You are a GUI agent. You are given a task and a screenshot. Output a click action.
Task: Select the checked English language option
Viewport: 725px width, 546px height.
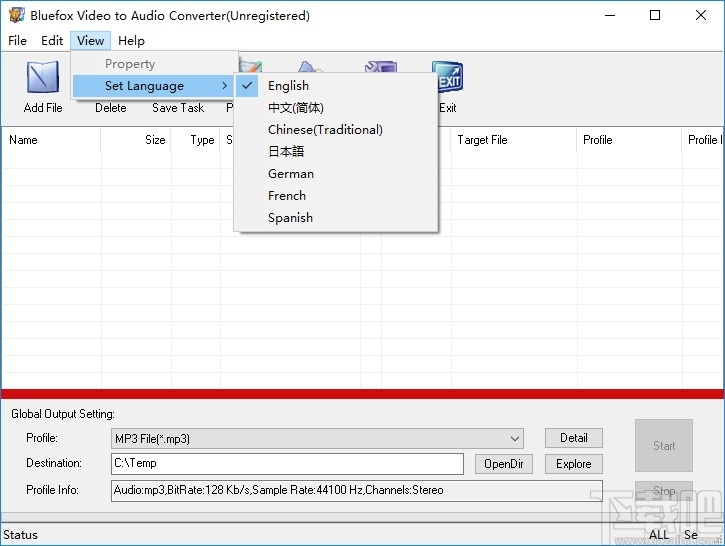tap(336, 86)
